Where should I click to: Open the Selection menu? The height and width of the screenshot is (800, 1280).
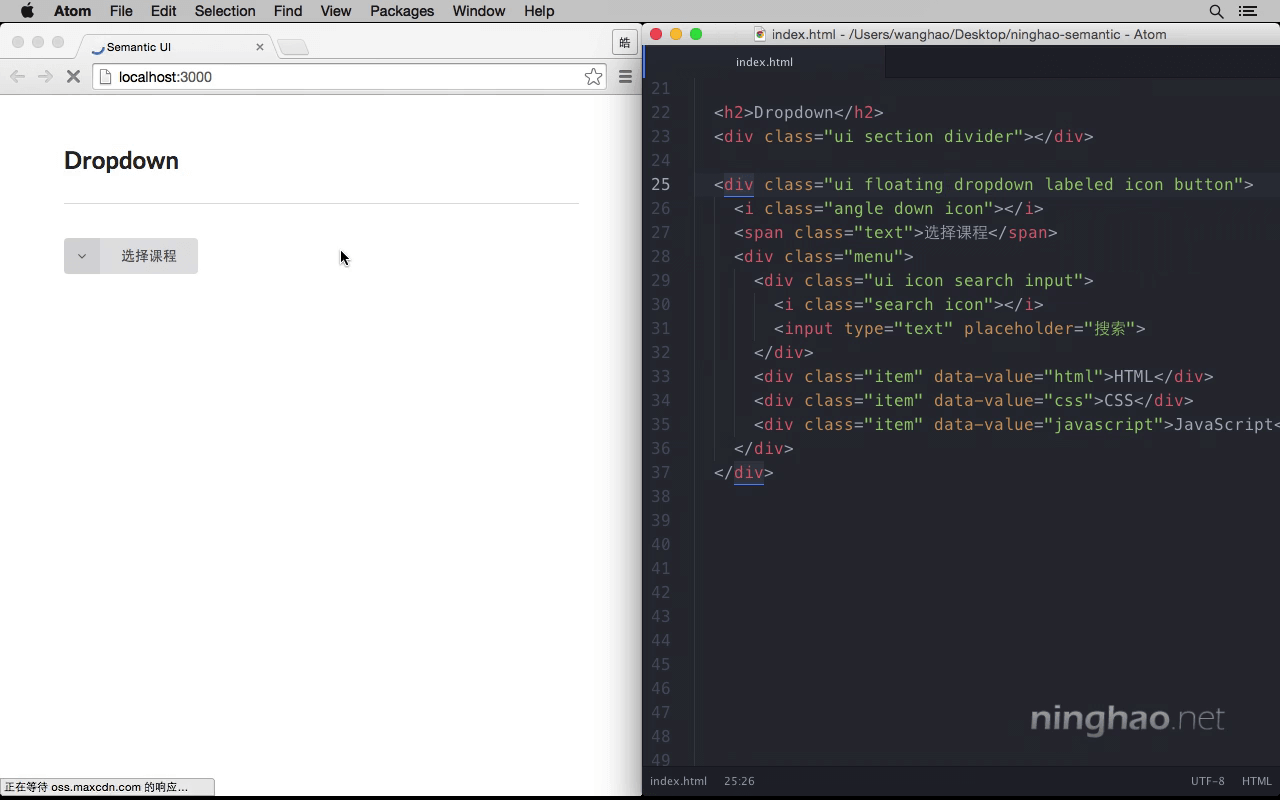(225, 11)
